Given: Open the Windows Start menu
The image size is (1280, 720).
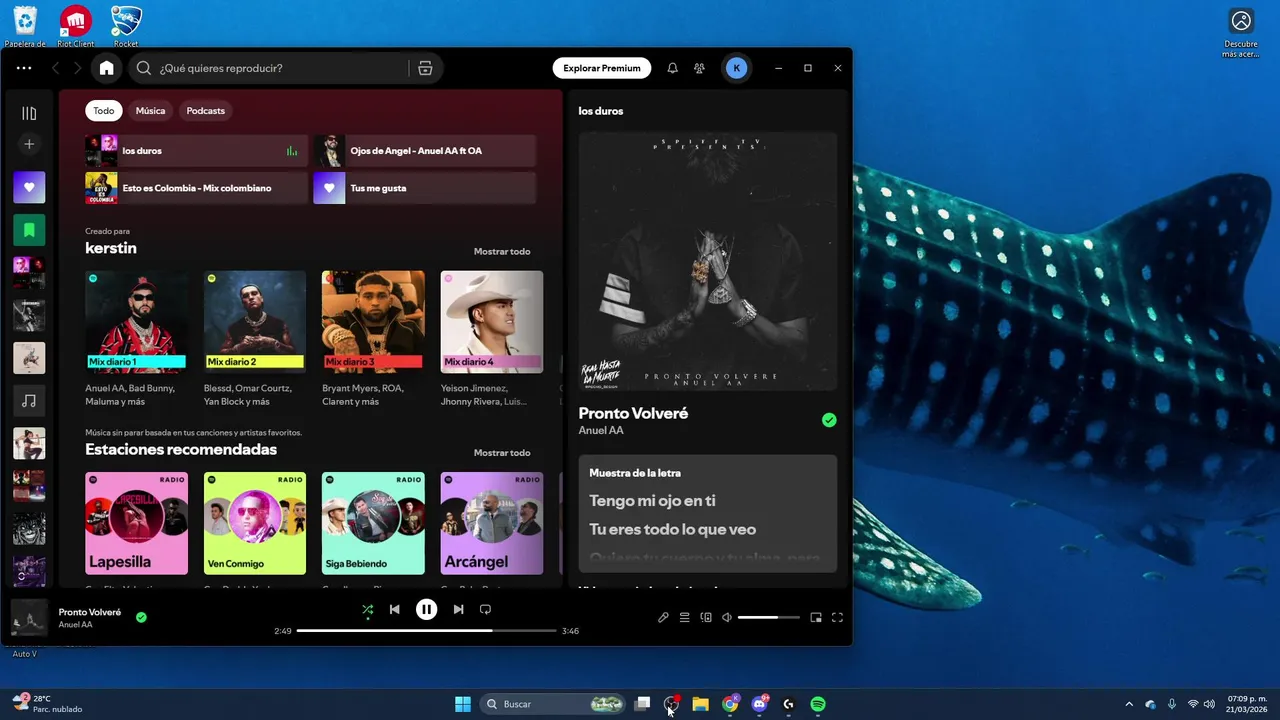Looking at the screenshot, I should (x=463, y=704).
